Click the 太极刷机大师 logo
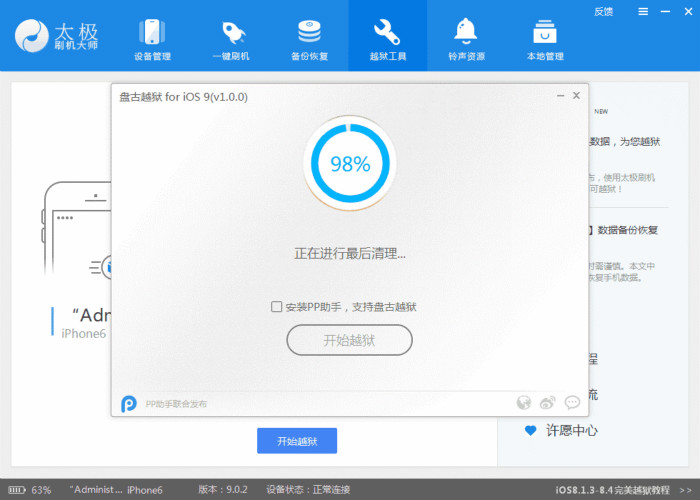This screenshot has height=500, width=700. pyautogui.click(x=56, y=35)
